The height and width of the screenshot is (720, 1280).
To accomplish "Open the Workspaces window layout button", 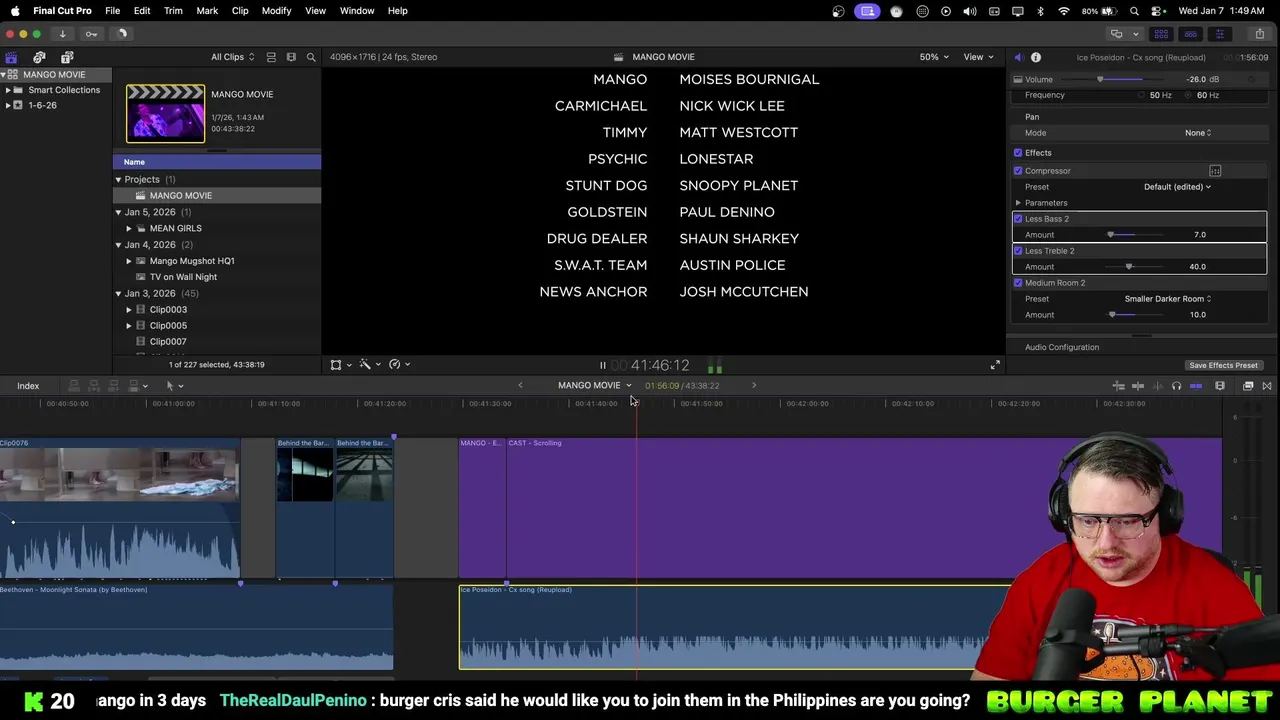I will point(1123,34).
